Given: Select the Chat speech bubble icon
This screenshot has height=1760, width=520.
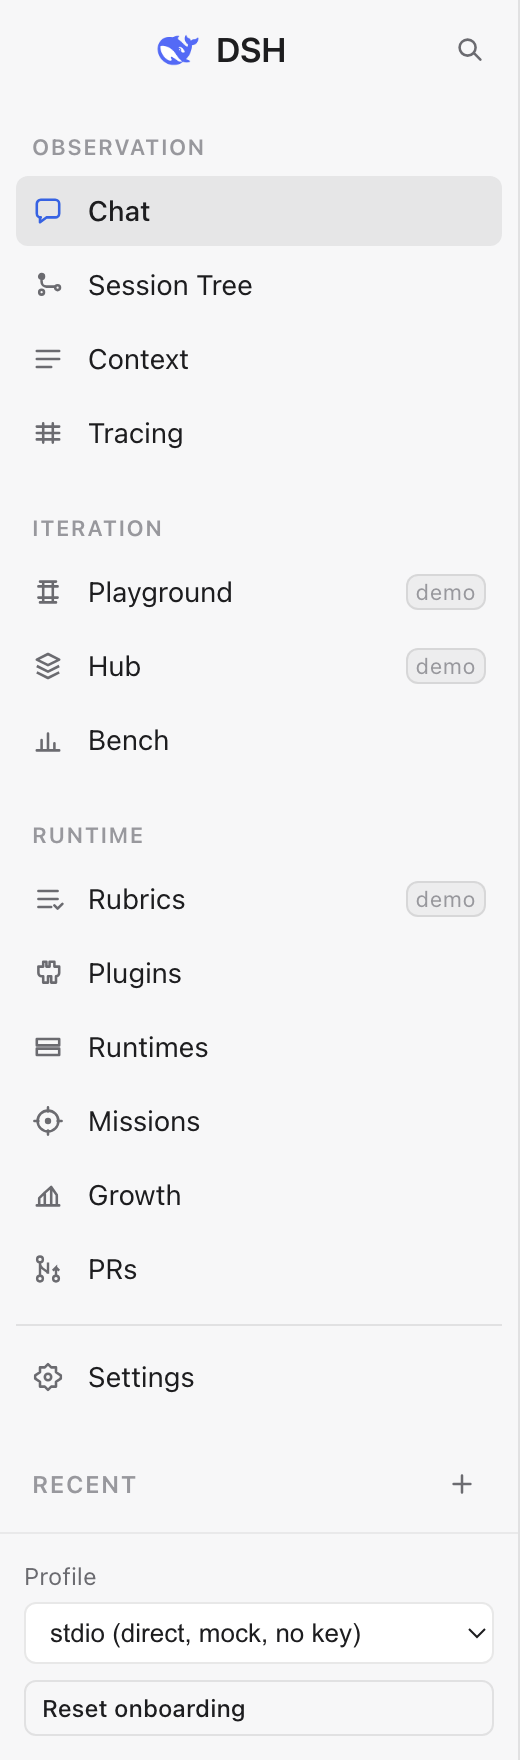Looking at the screenshot, I should [x=48, y=211].
